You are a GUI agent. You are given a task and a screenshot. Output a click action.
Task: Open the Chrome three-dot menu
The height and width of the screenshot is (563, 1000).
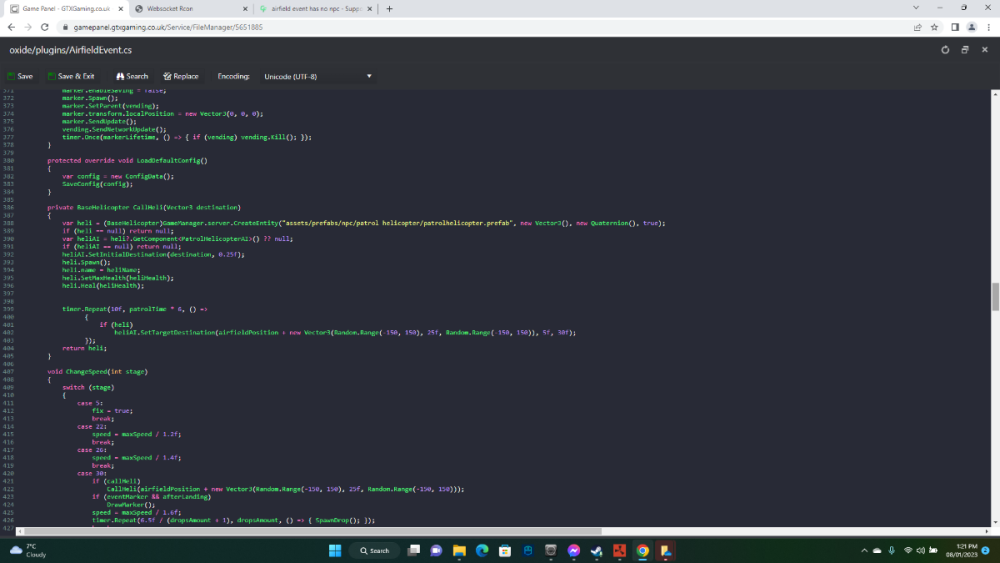[989, 27]
